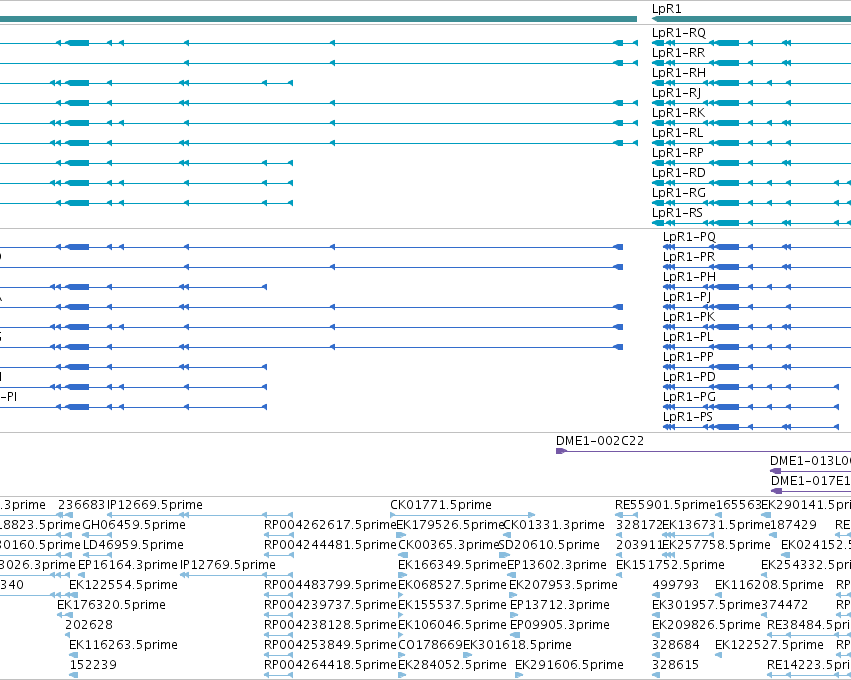The width and height of the screenshot is (851, 680).
Task: Select the EK151752.5prime EST label
Action: (x=670, y=565)
